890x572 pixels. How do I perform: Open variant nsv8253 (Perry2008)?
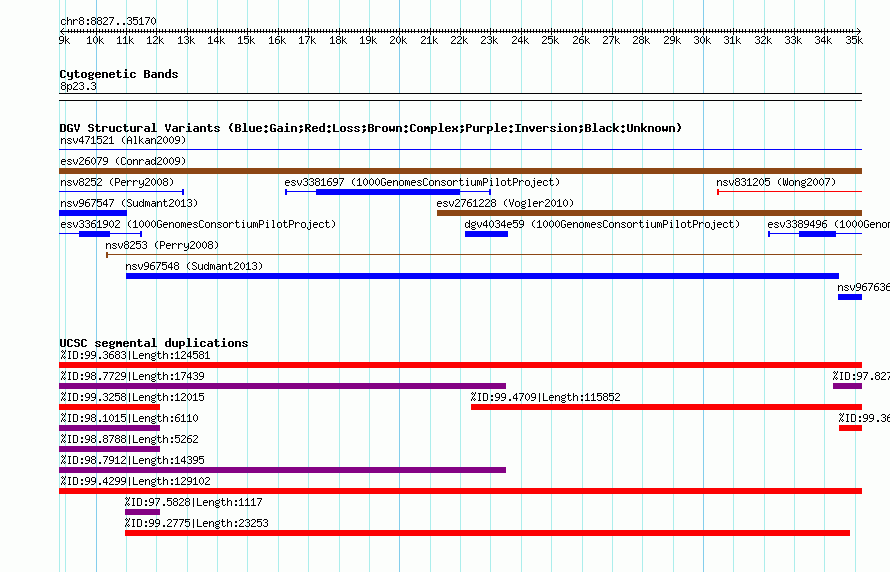(x=162, y=245)
